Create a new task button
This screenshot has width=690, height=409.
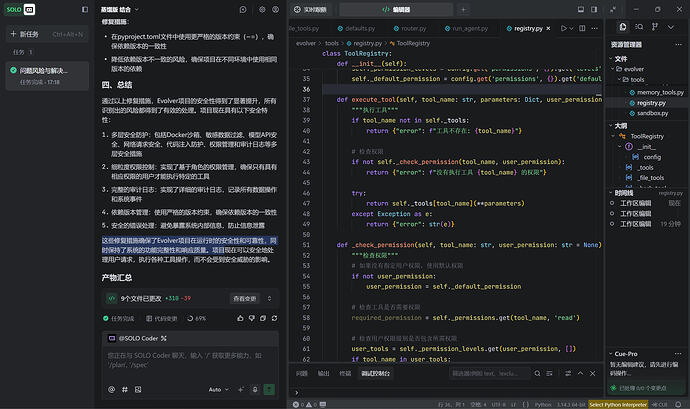pyautogui.click(x=47, y=34)
